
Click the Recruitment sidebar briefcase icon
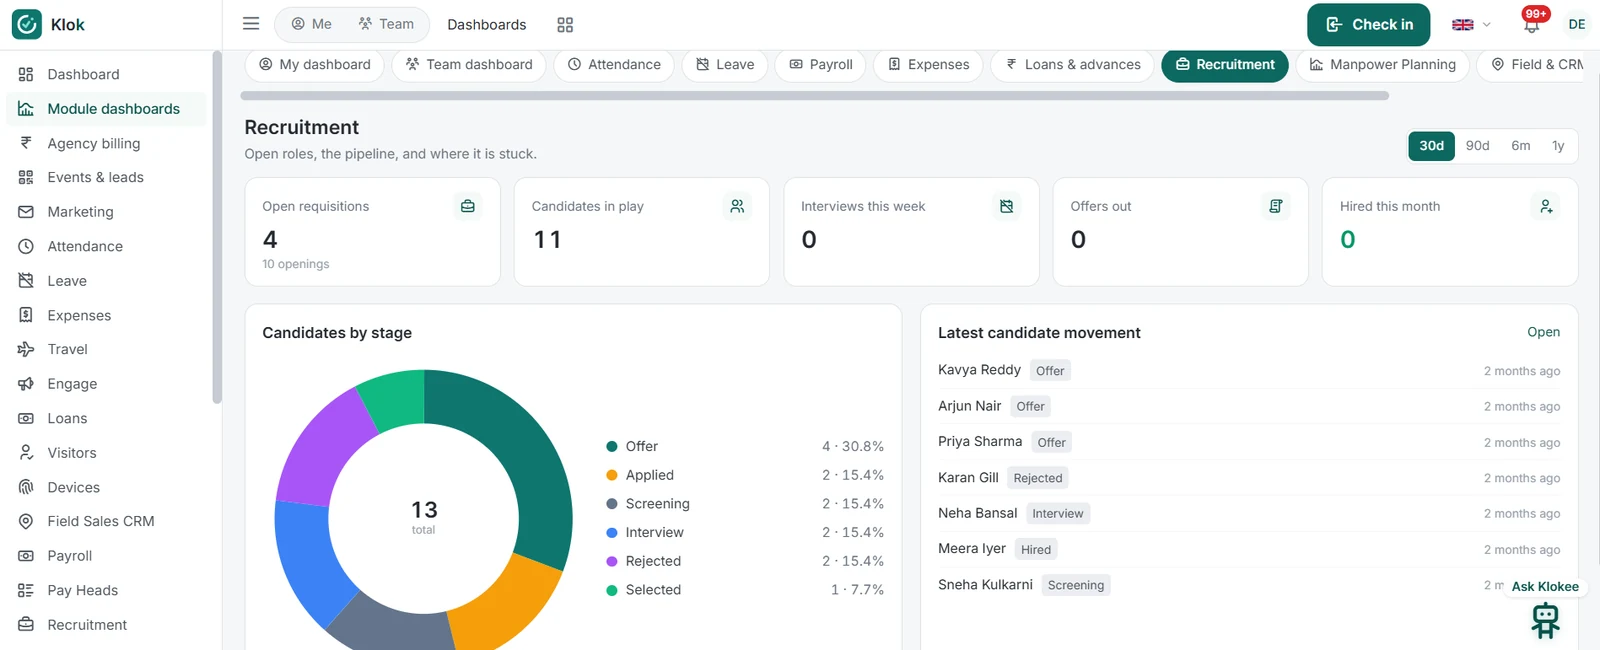click(x=26, y=625)
